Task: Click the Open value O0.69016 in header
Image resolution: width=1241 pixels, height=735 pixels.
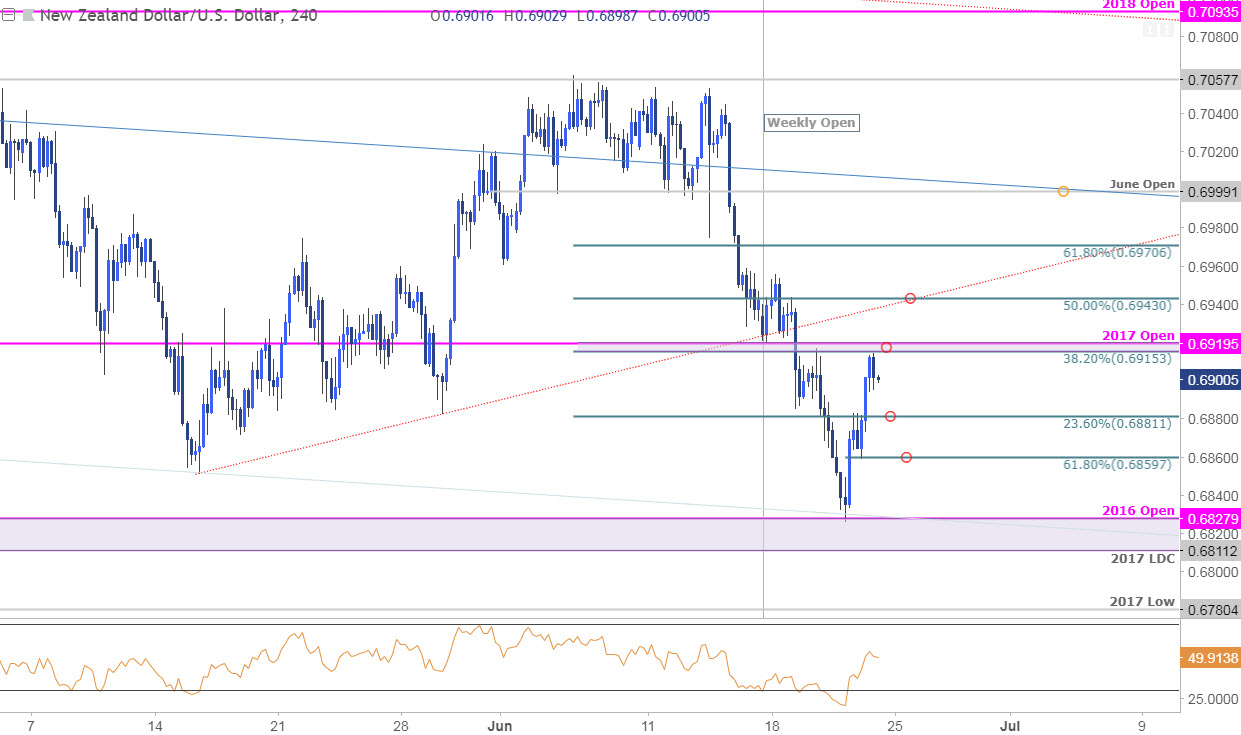Action: point(462,15)
